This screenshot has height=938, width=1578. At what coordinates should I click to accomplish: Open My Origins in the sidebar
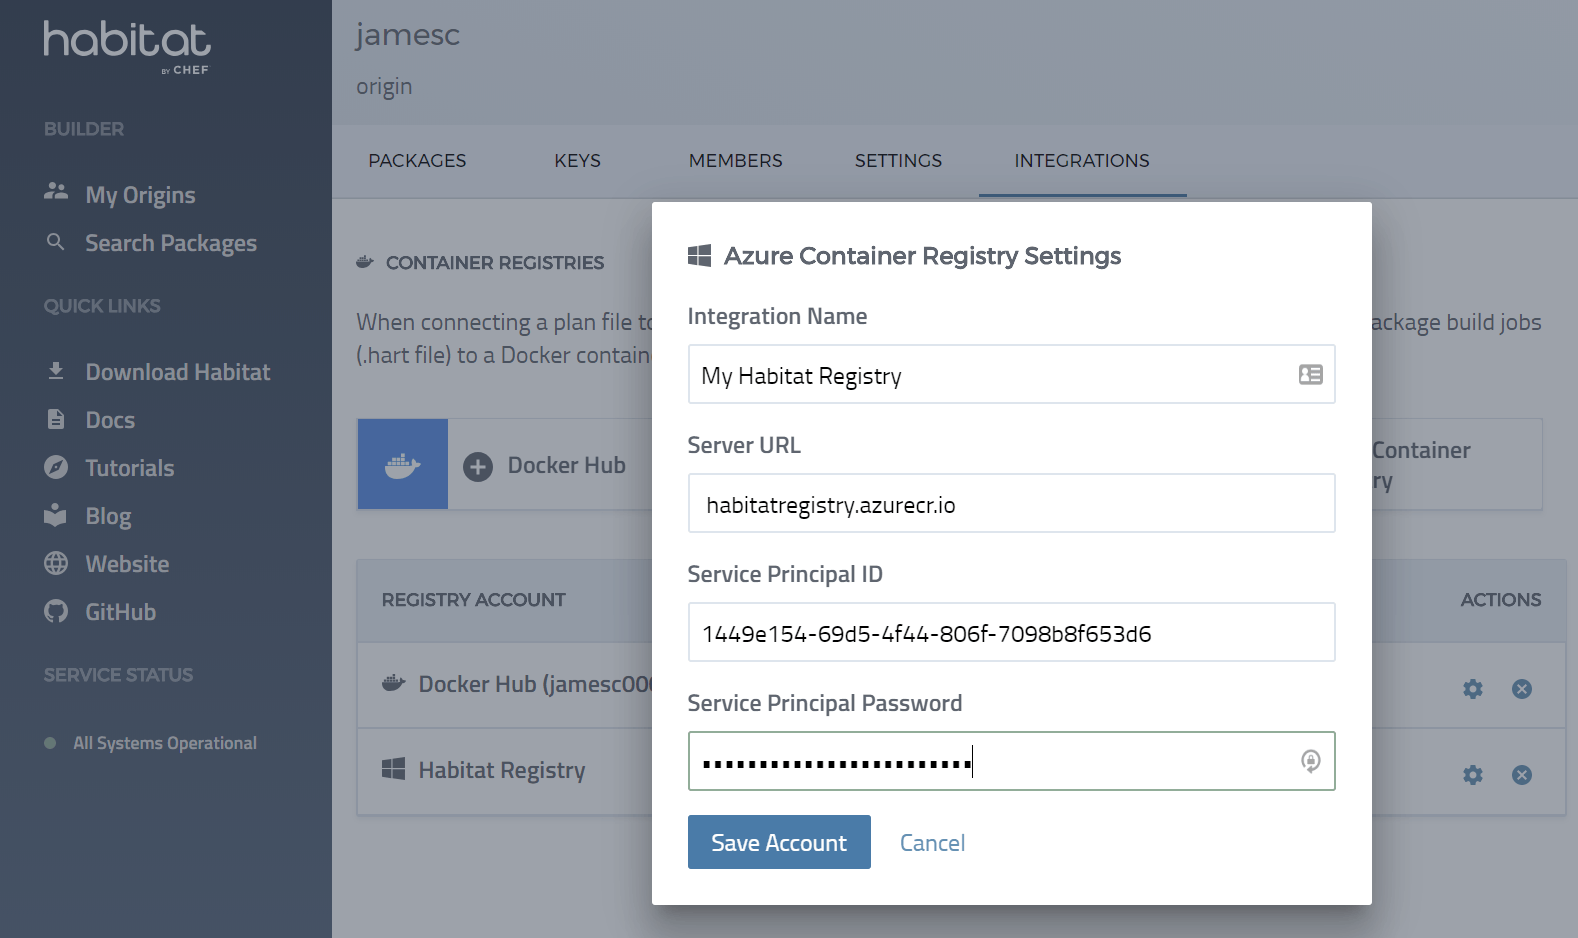point(140,195)
